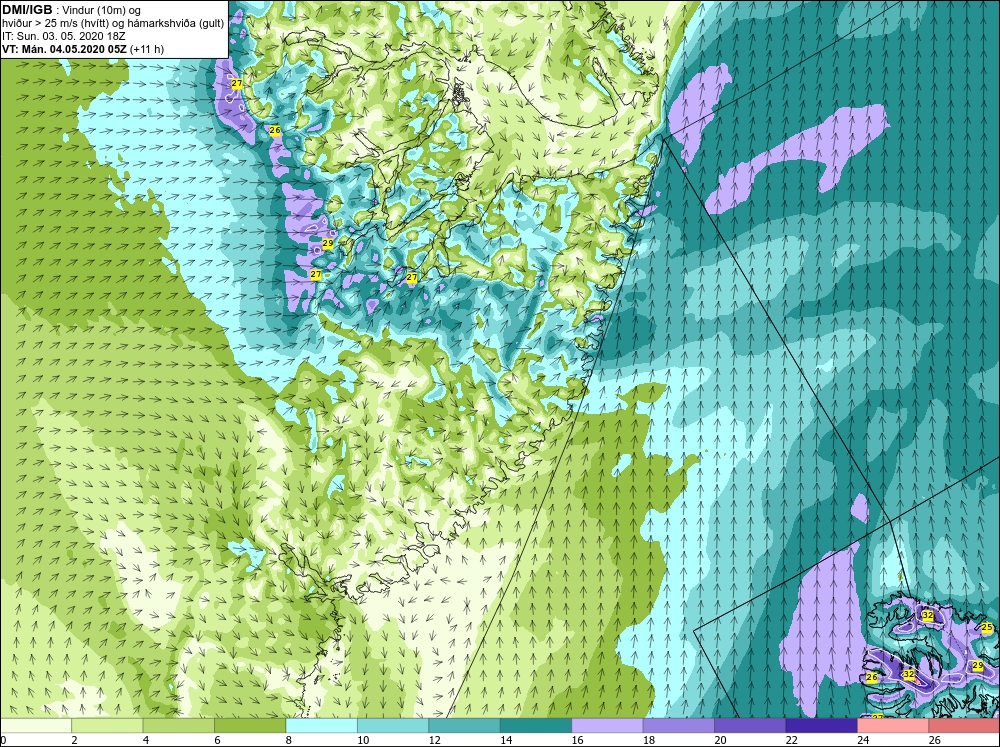Click the '(+11 h)' forecast offset text
Screen dimensions: 1000x747
[147, 49]
